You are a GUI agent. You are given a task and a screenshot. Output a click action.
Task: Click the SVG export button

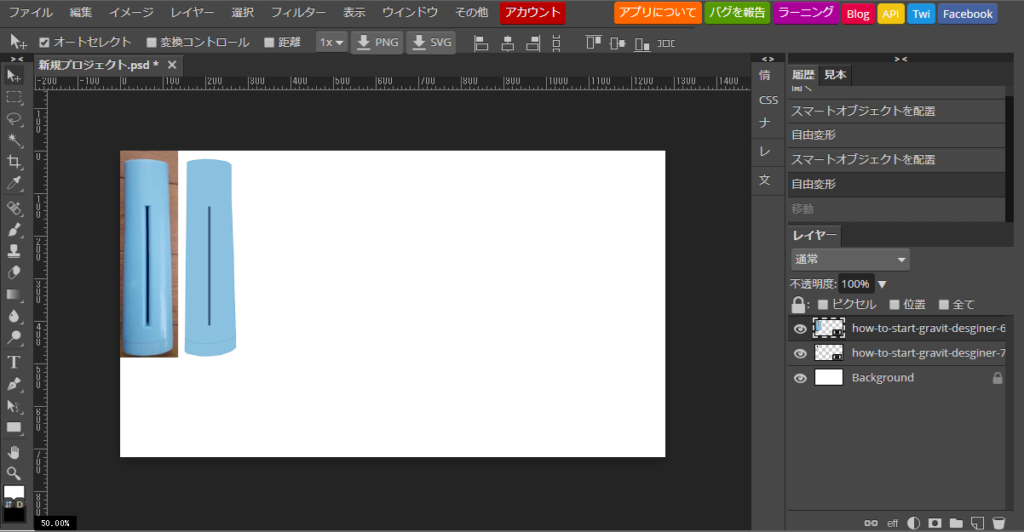coord(431,42)
